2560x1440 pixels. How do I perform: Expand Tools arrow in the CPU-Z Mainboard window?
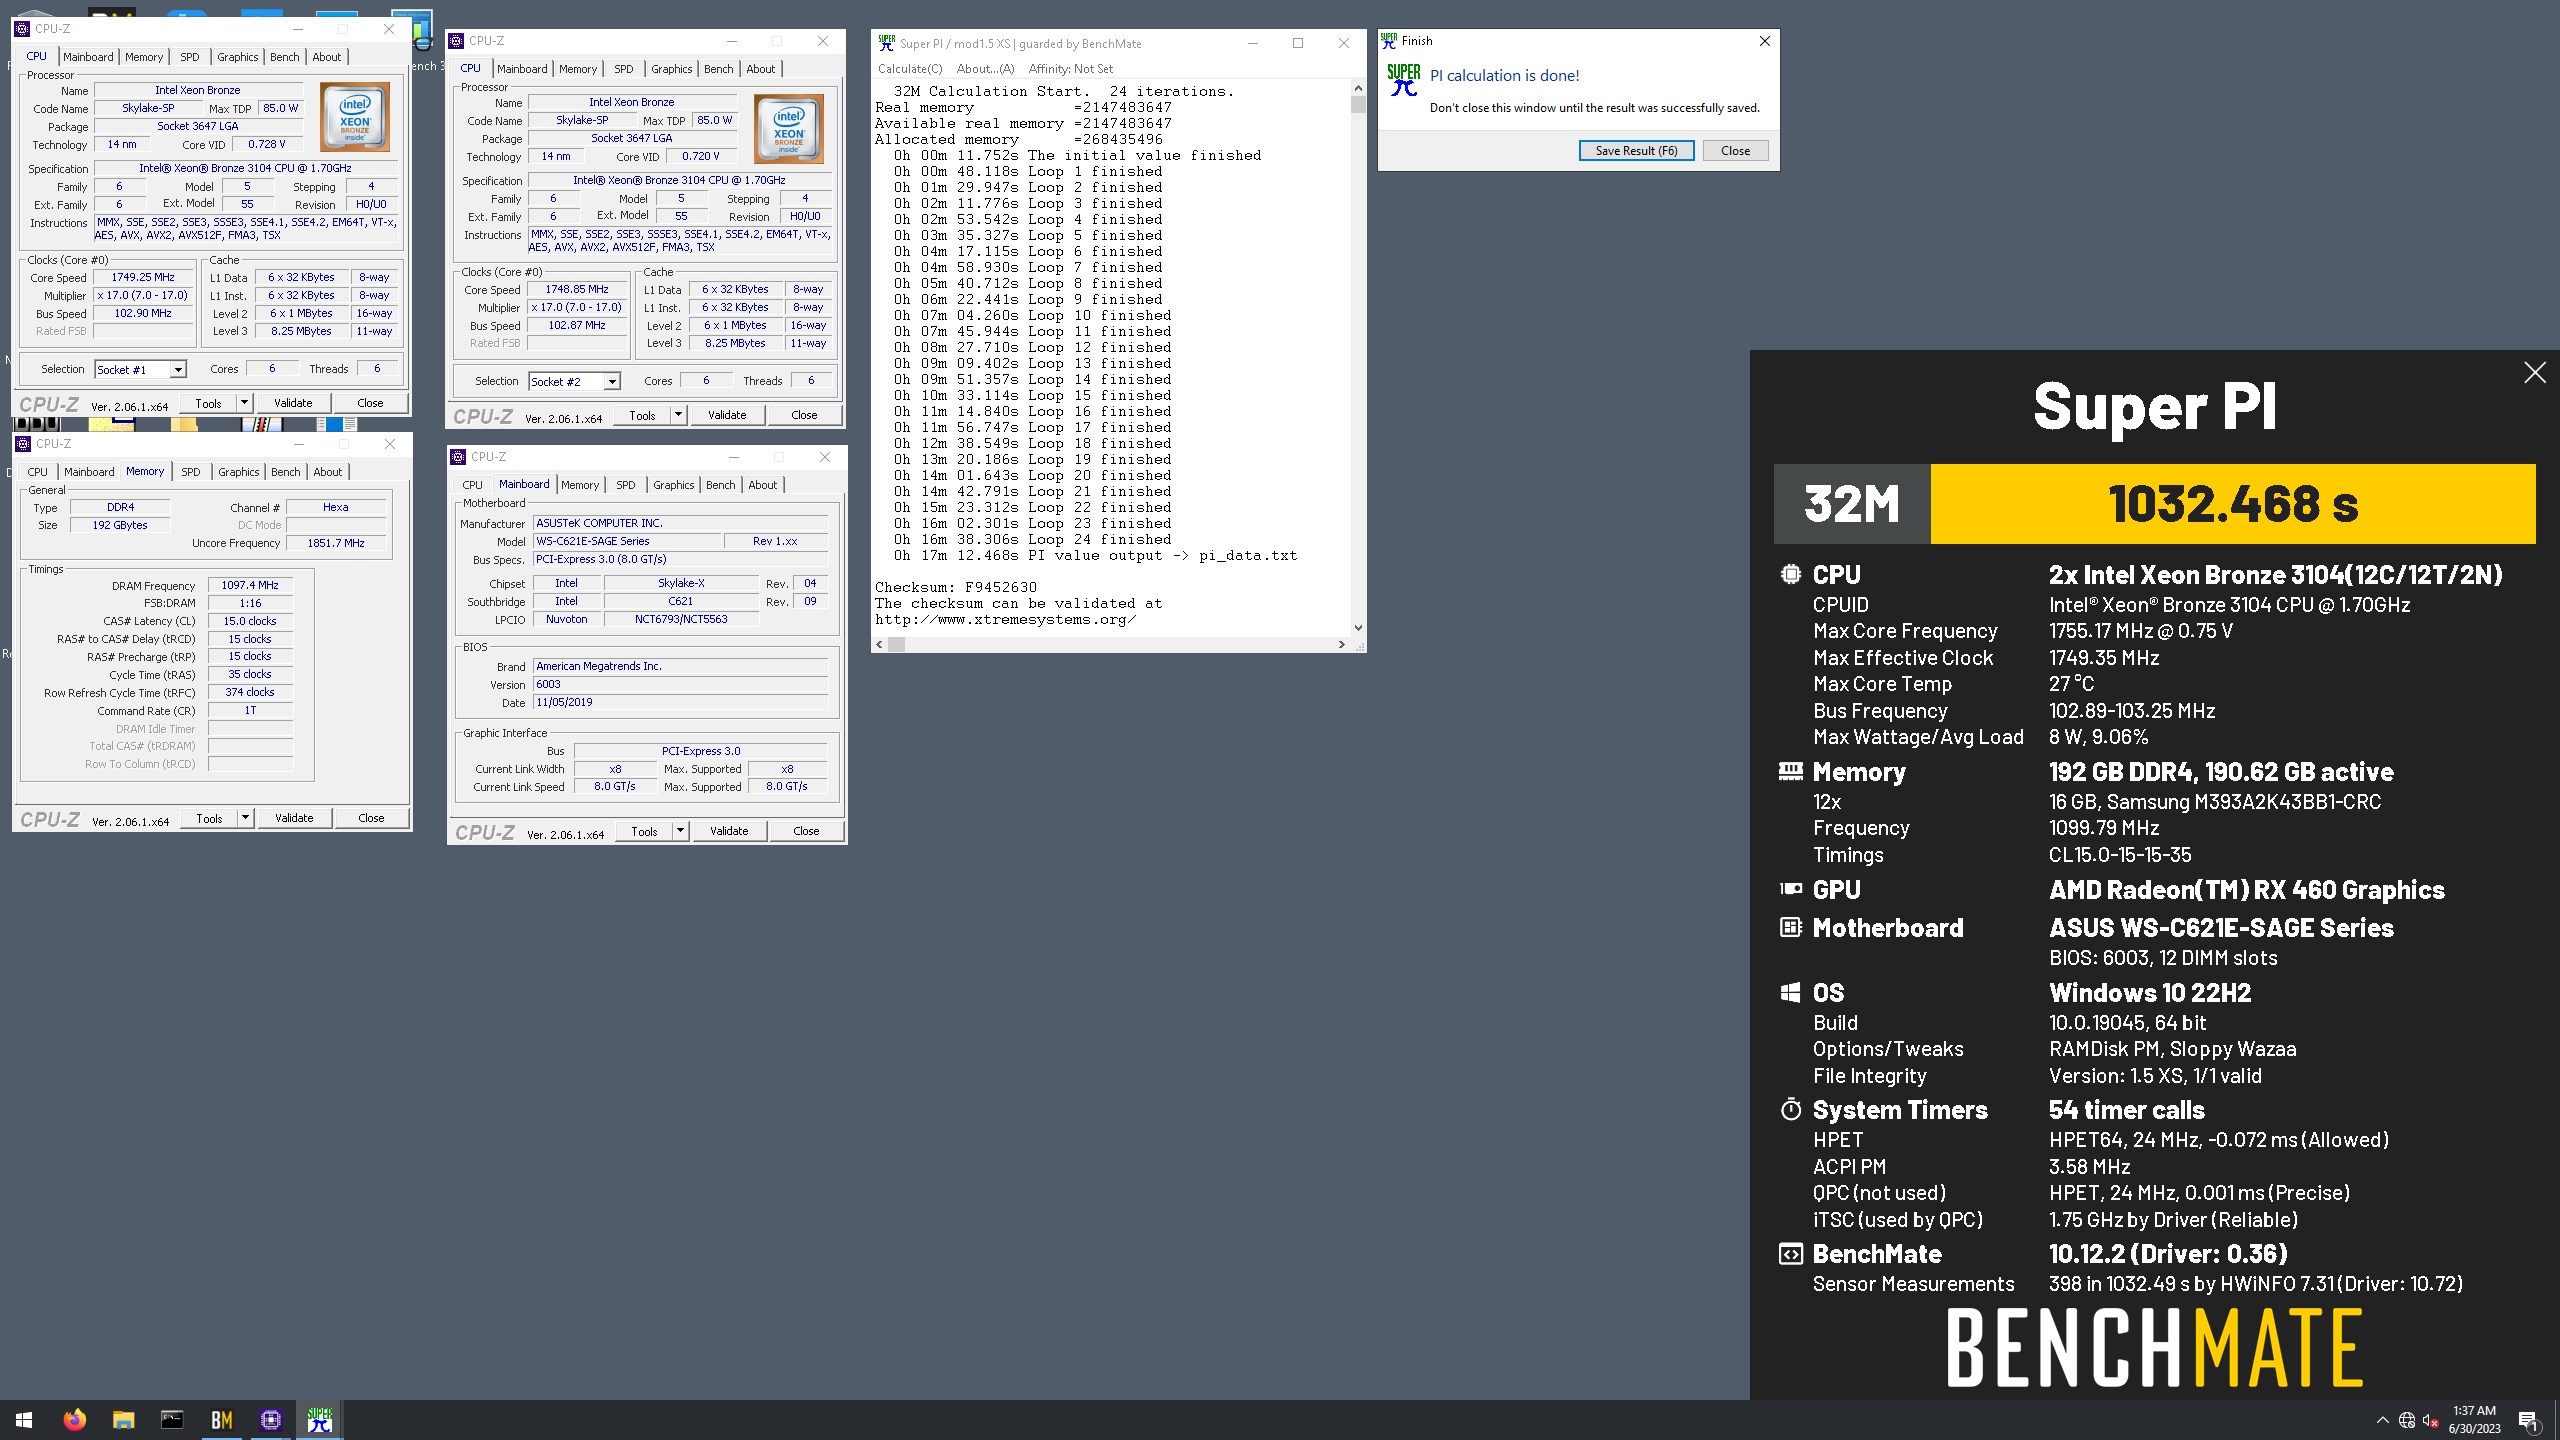680,831
